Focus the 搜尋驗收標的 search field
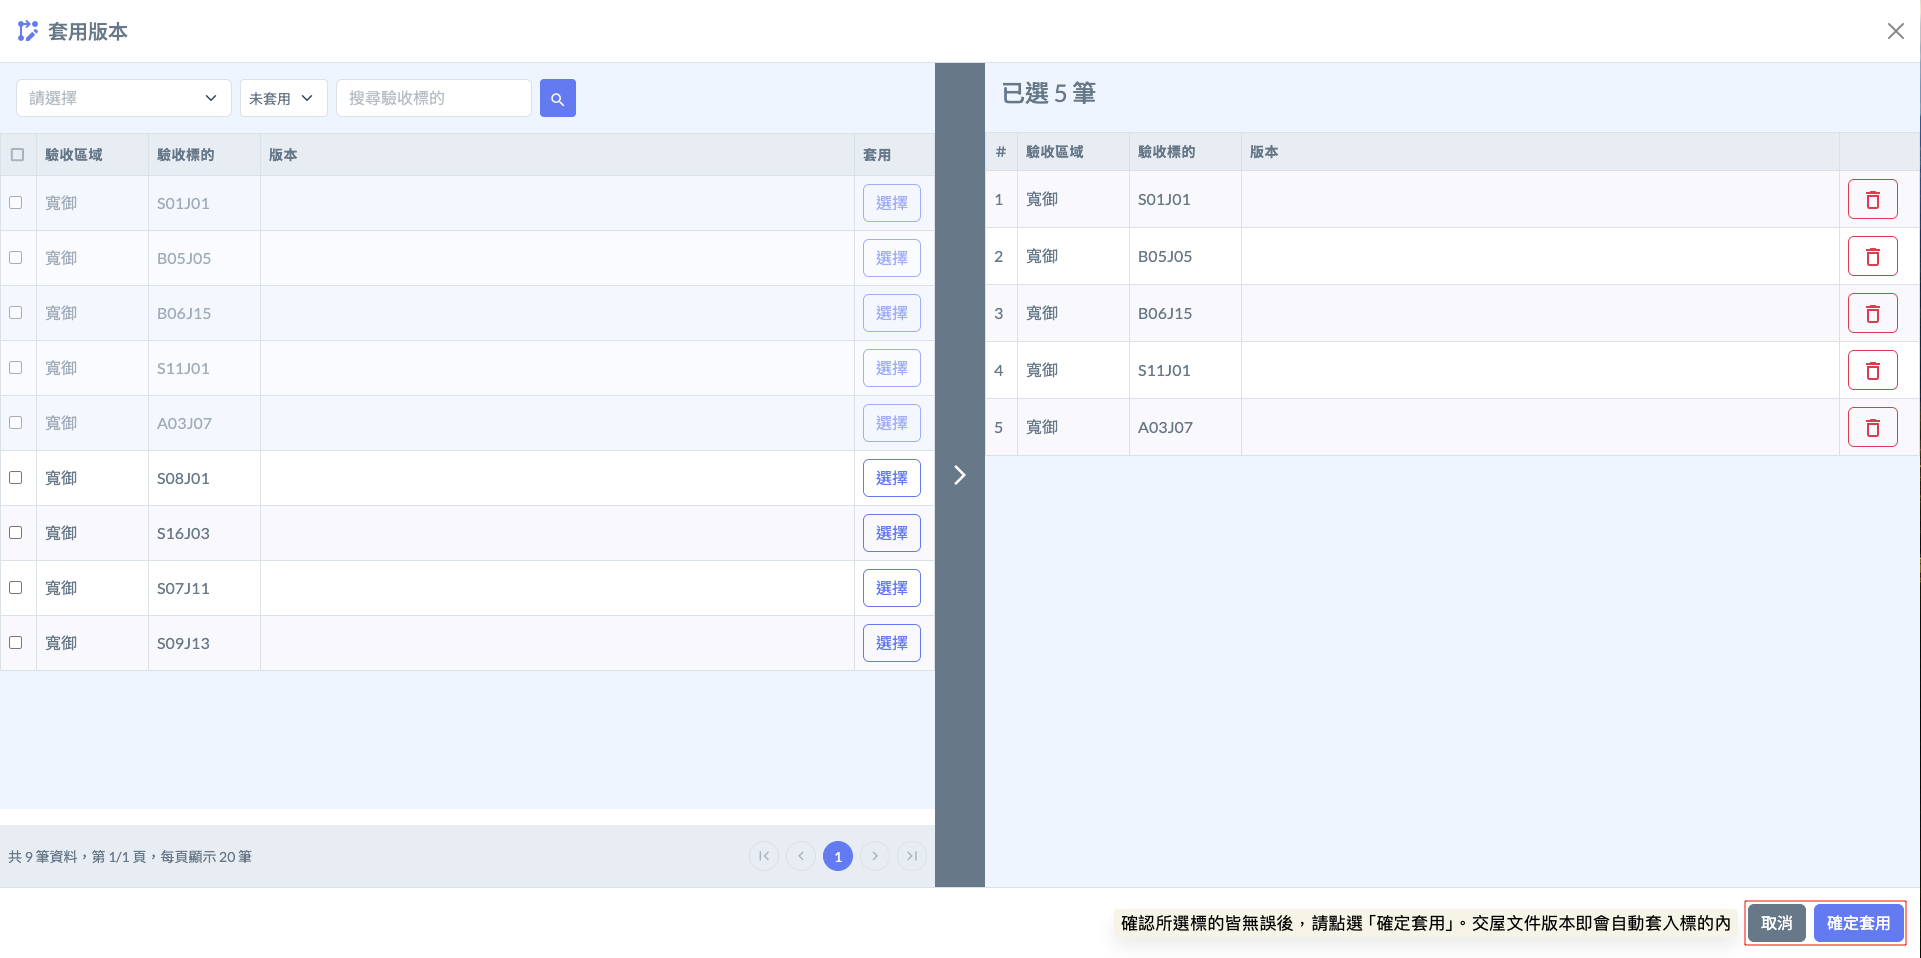Screen dimensions: 1921x958 point(434,98)
